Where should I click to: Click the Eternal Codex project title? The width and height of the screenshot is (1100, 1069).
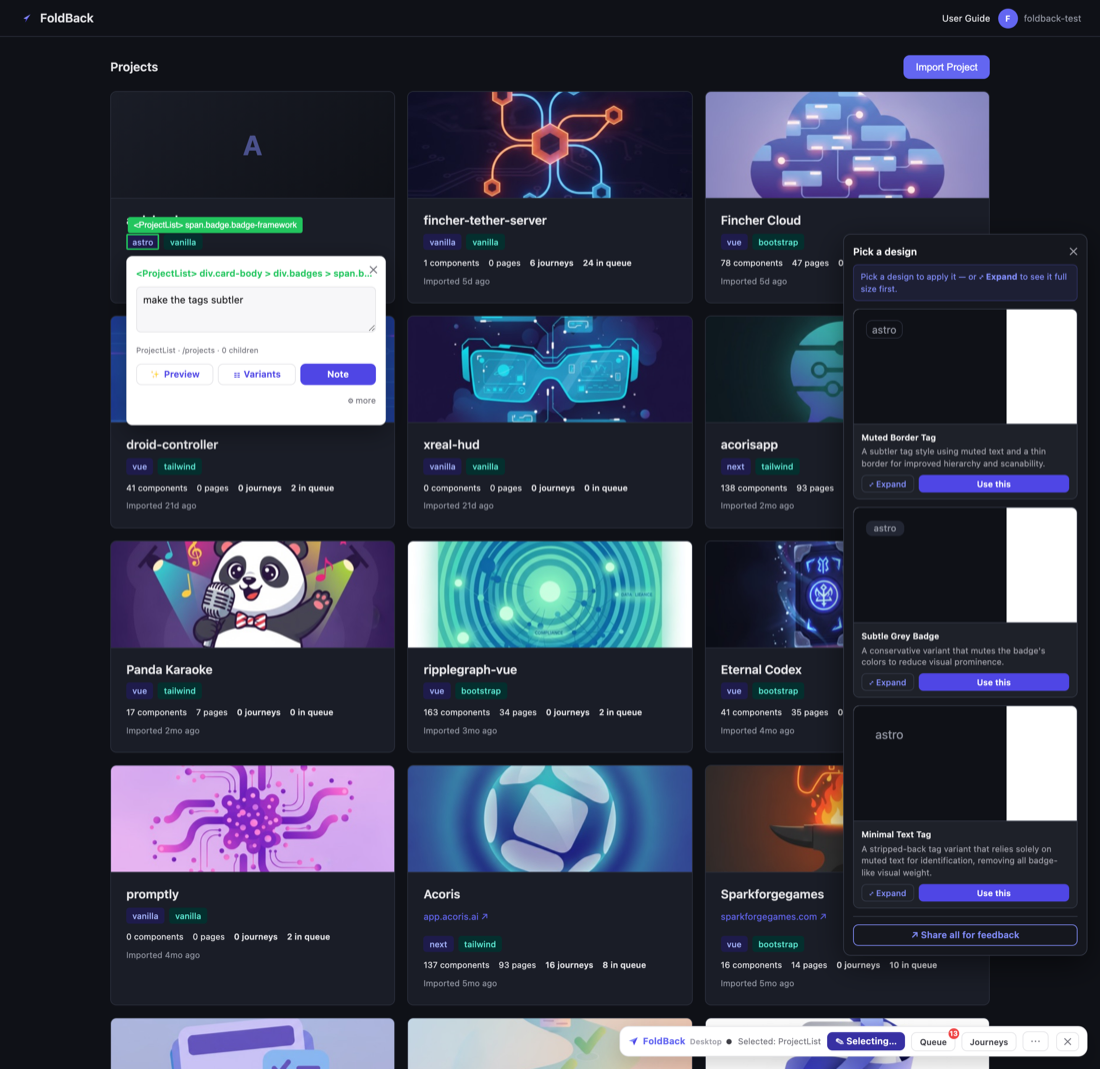[x=761, y=670]
